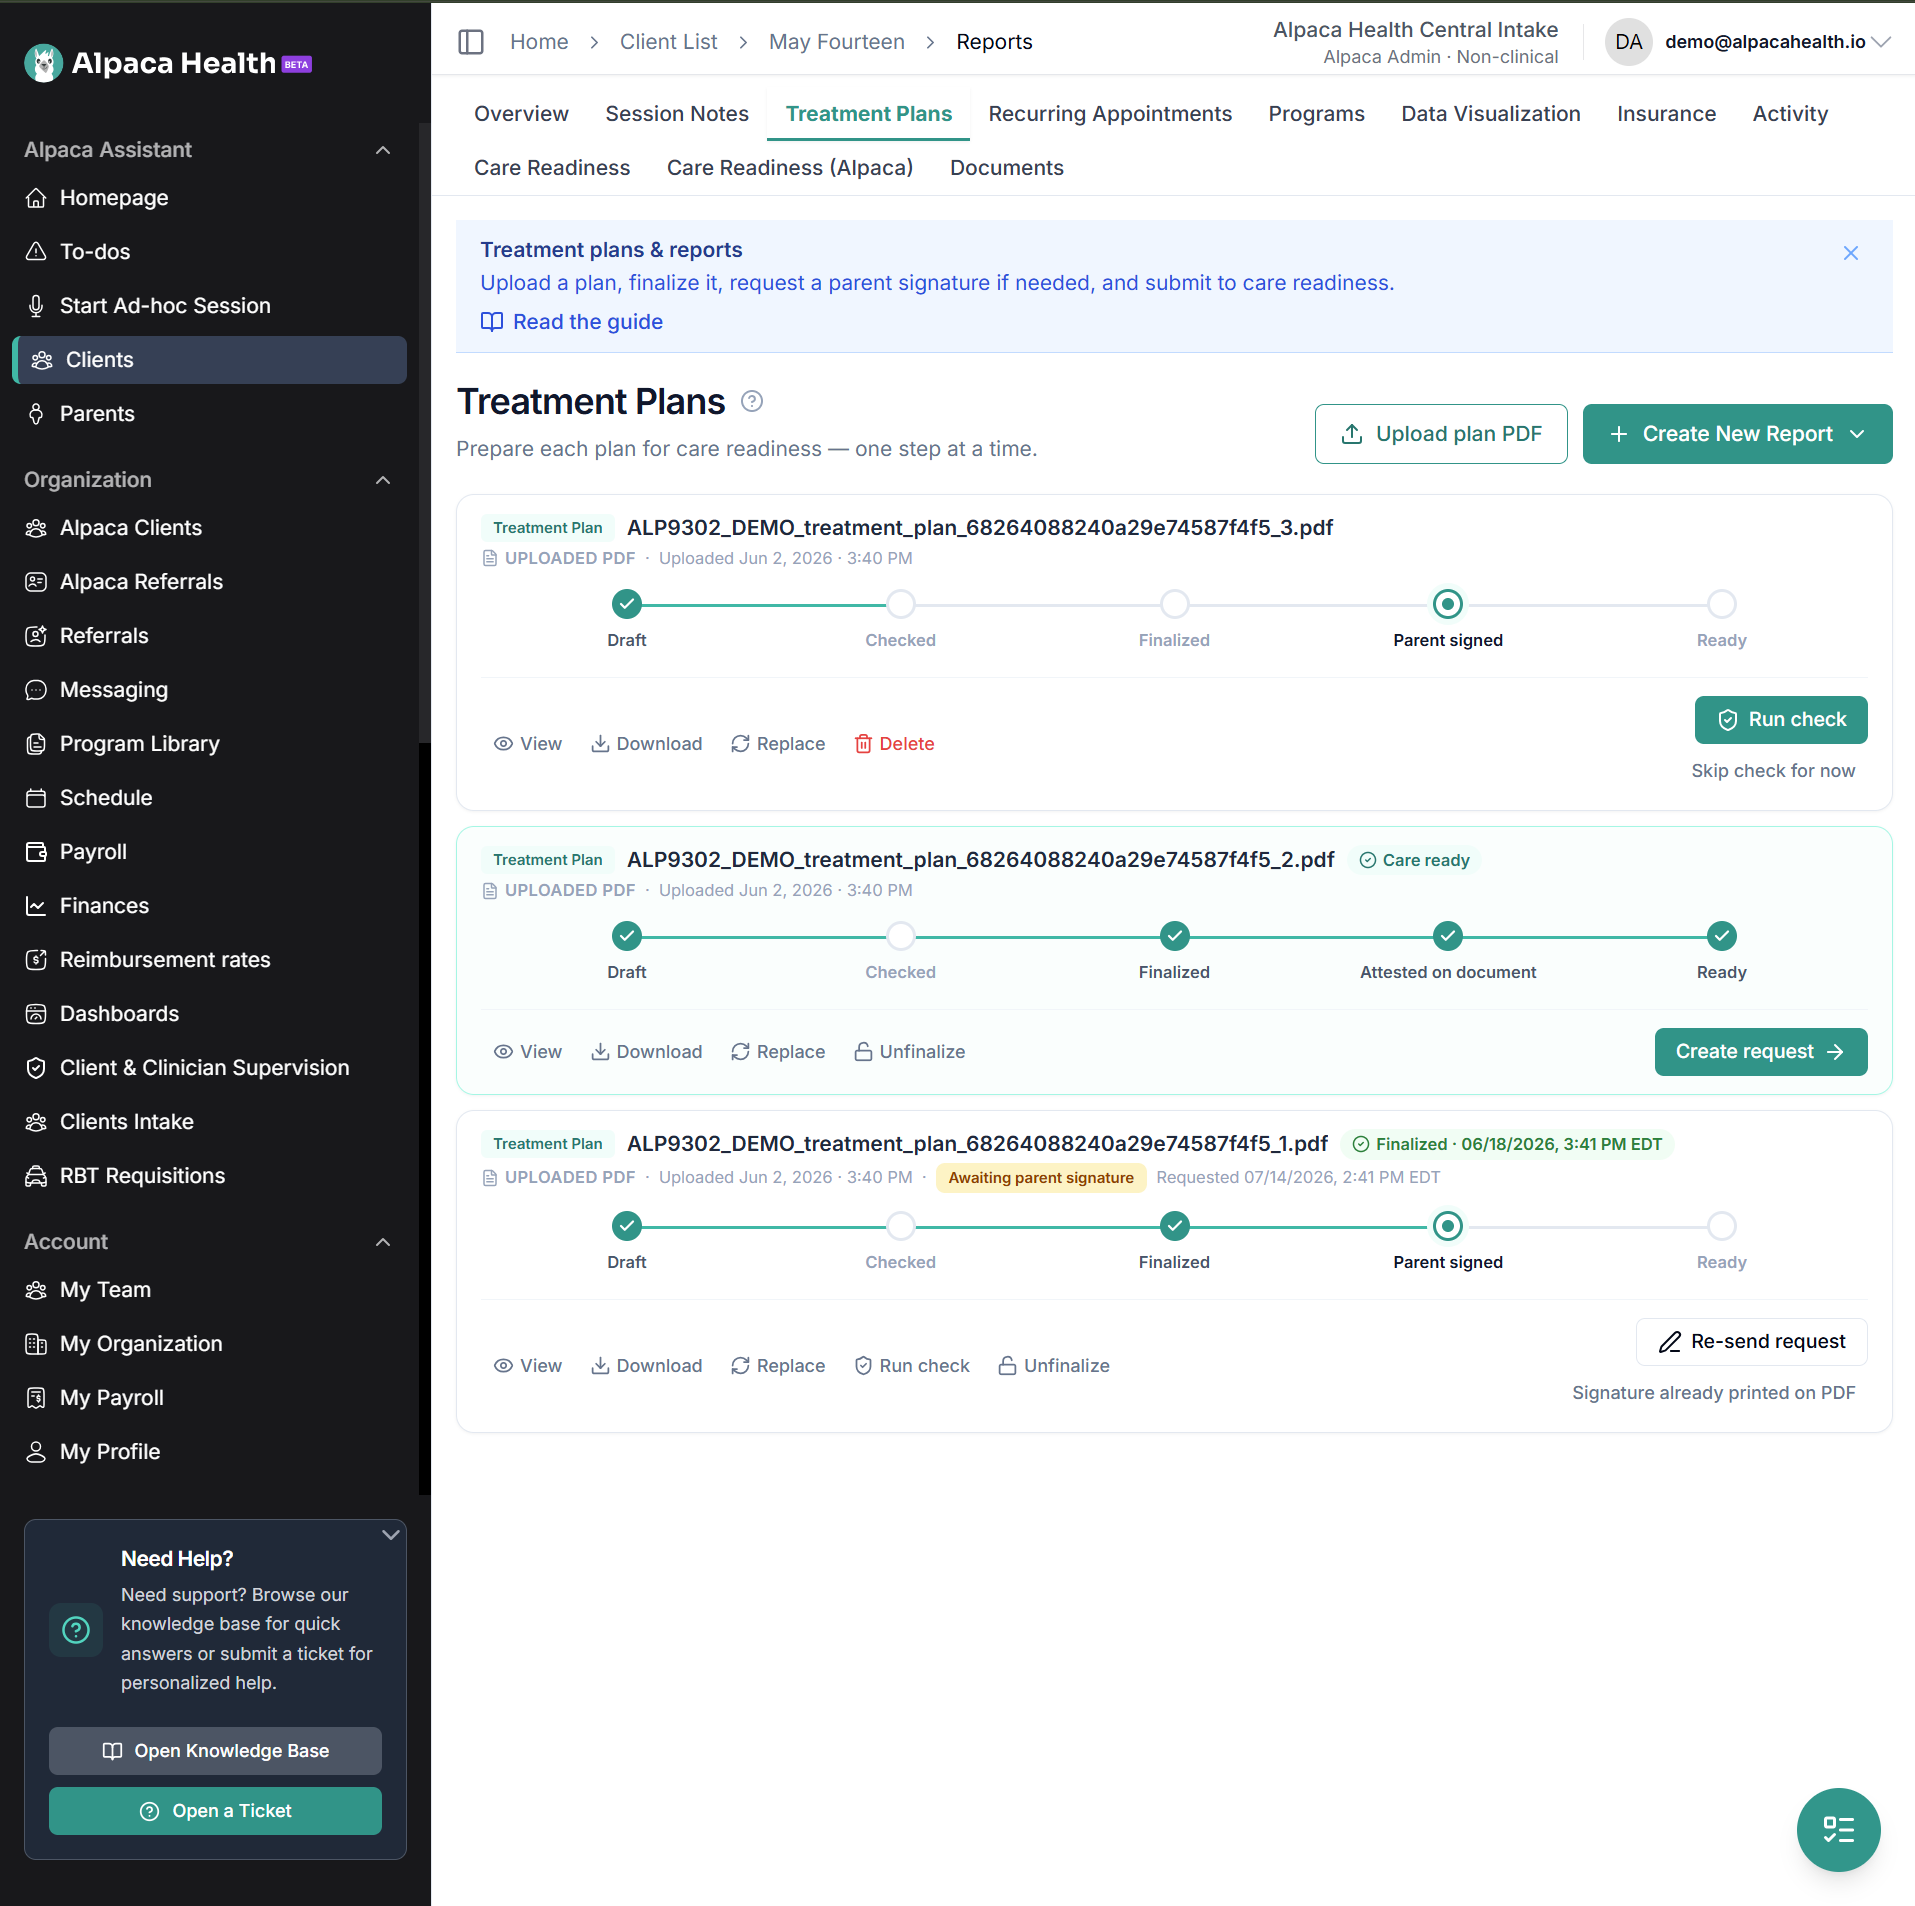Click the Ready step checkmark on plan _2
Image resolution: width=1915 pixels, height=1906 pixels.
[x=1722, y=936]
